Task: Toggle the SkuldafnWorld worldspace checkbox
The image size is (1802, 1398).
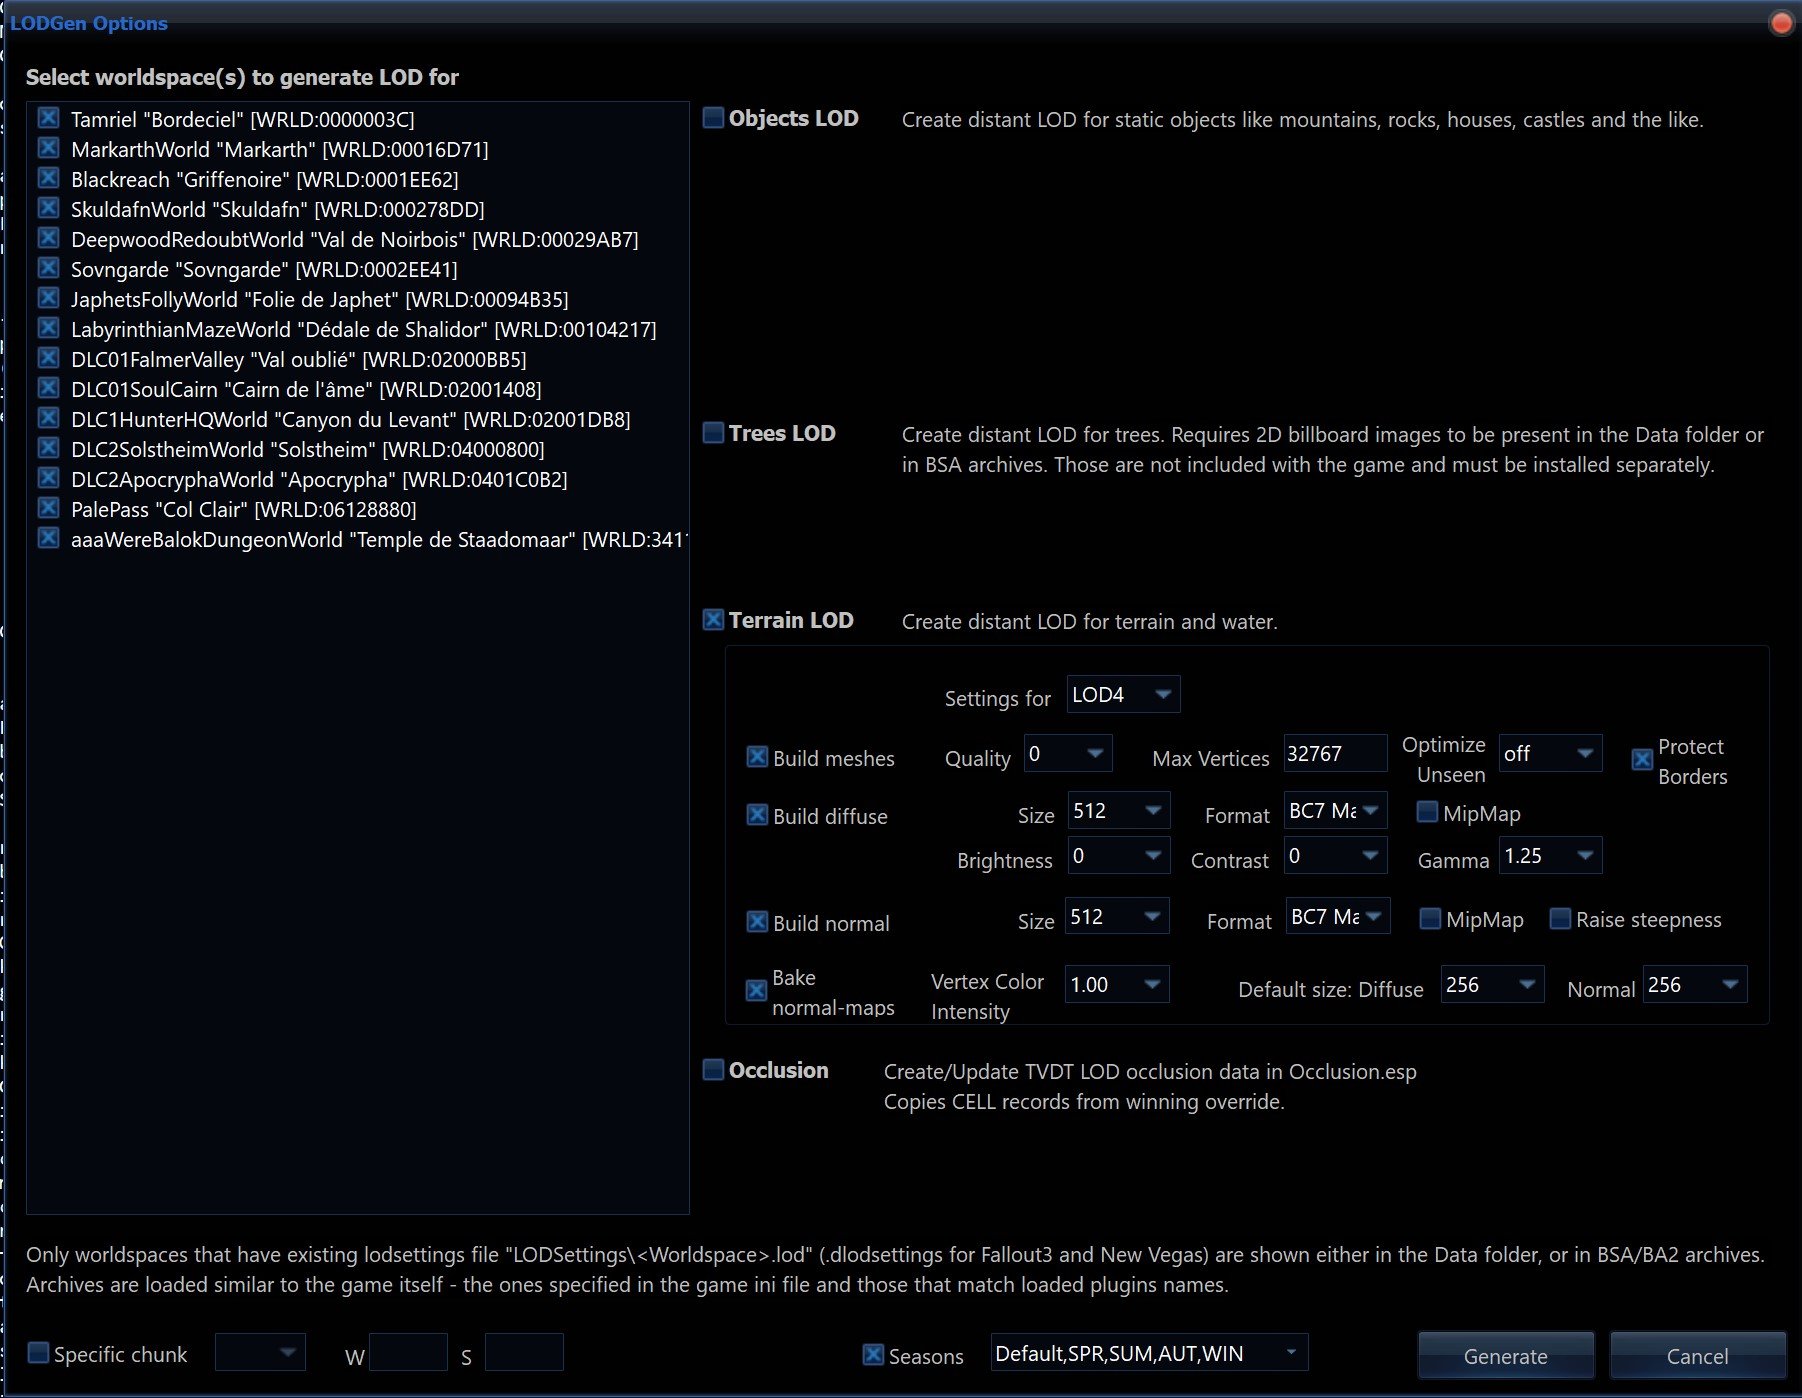Action: pos(48,208)
